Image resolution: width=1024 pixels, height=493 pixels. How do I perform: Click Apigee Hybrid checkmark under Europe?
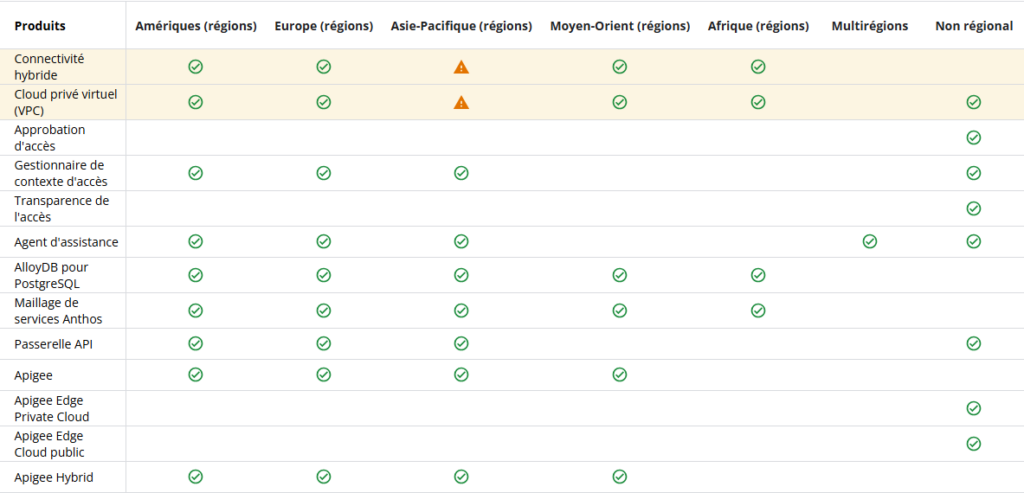[x=323, y=477]
